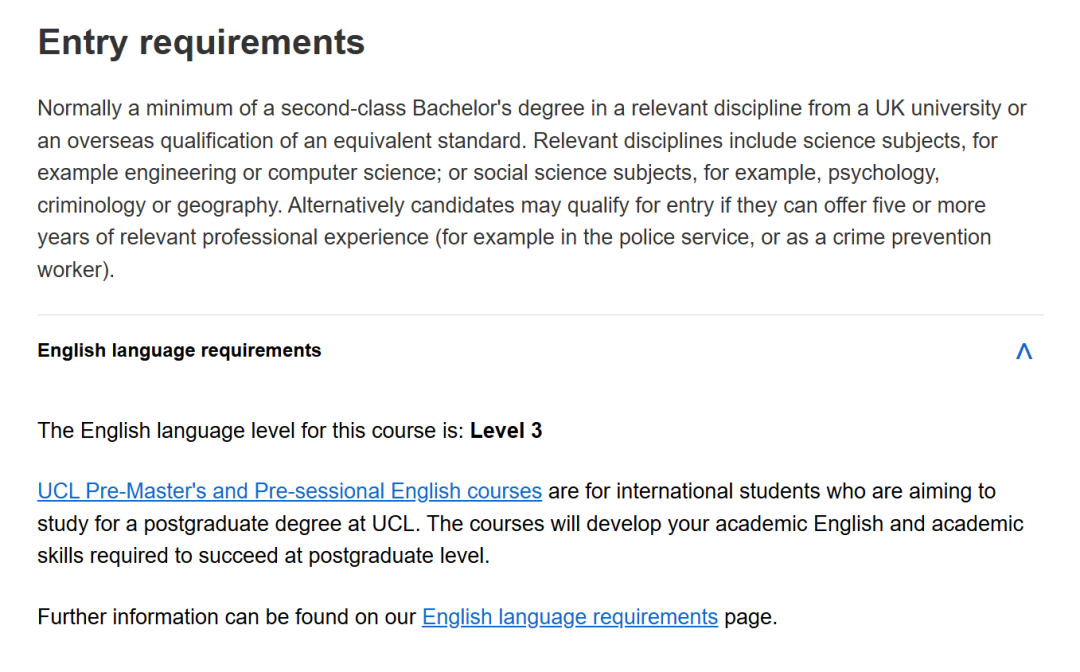Click 'The English language level for this course' text
This screenshot has height=672, width=1080.
tap(250, 431)
